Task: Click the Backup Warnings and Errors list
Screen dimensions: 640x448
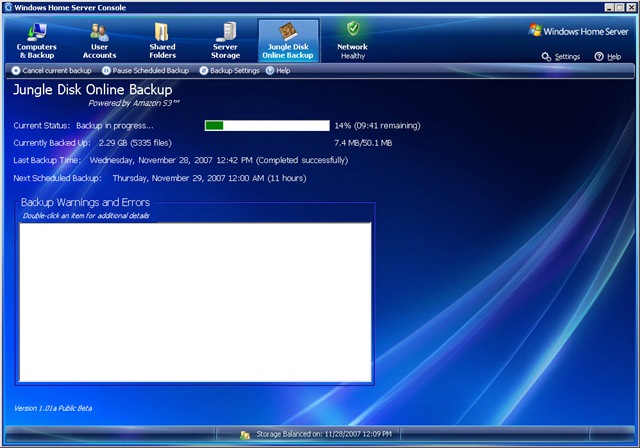Action: 195,302
